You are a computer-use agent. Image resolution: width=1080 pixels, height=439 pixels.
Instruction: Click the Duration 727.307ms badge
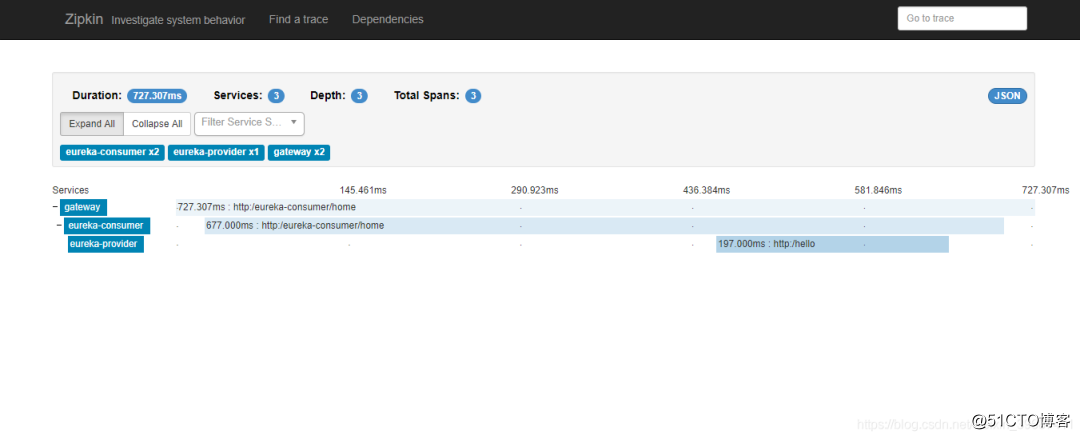(157, 96)
